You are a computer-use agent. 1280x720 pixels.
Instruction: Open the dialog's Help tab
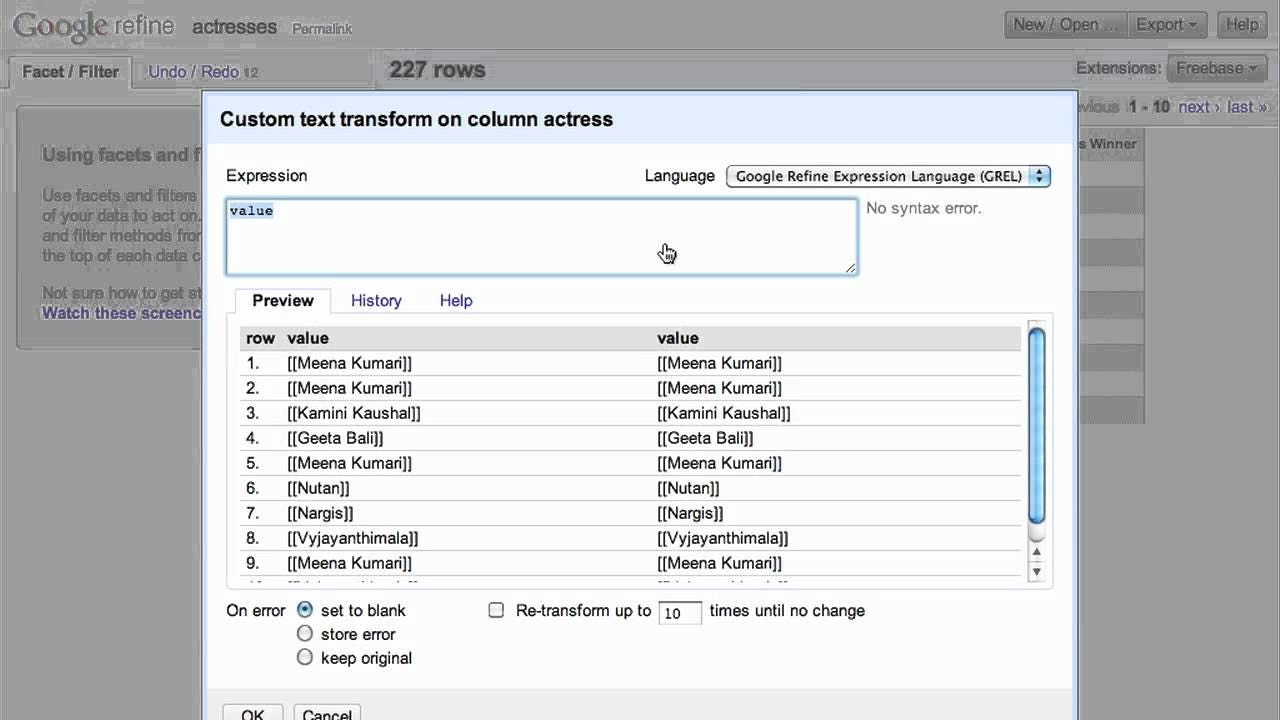click(x=456, y=300)
